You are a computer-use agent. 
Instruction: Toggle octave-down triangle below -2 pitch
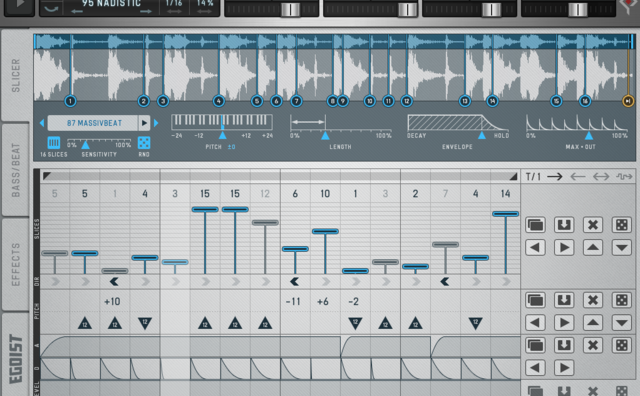point(356,323)
